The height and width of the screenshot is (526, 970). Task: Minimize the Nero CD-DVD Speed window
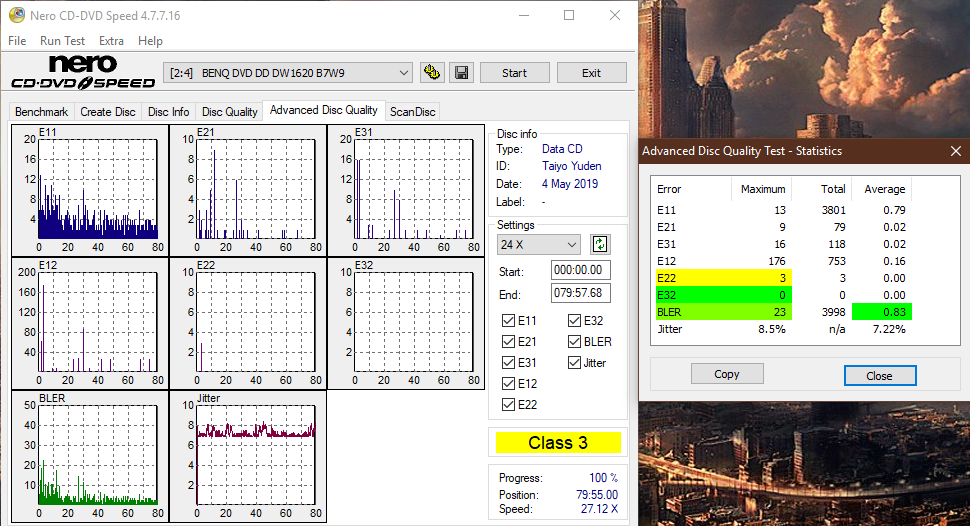coord(523,15)
